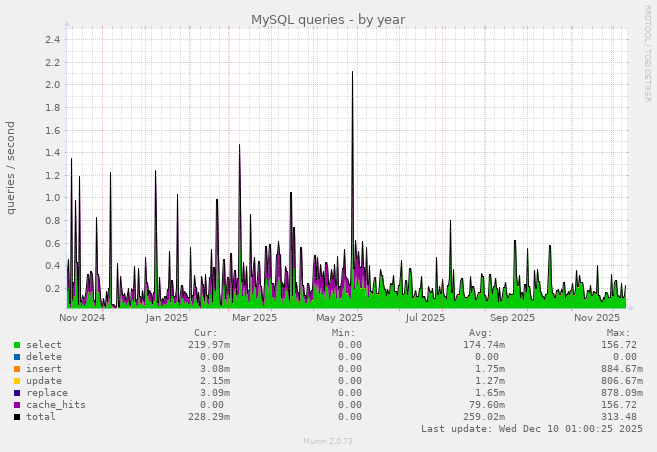Click the green select legend swatch
Screen dimensions: 657x452
pyautogui.click(x=17, y=345)
